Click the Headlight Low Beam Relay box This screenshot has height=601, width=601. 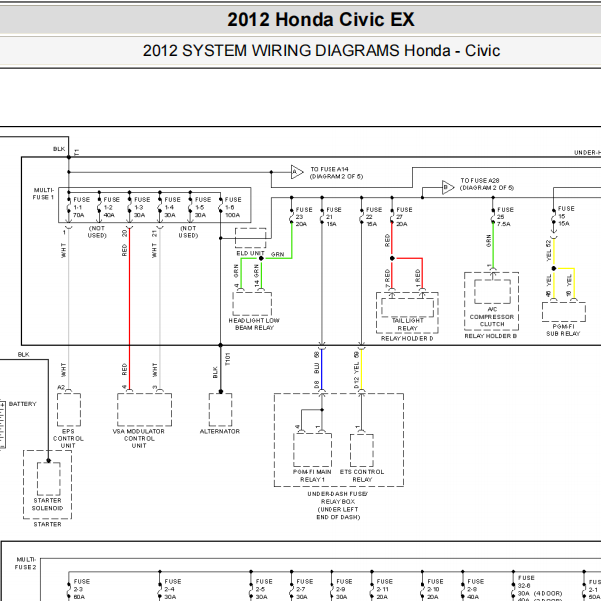252,304
